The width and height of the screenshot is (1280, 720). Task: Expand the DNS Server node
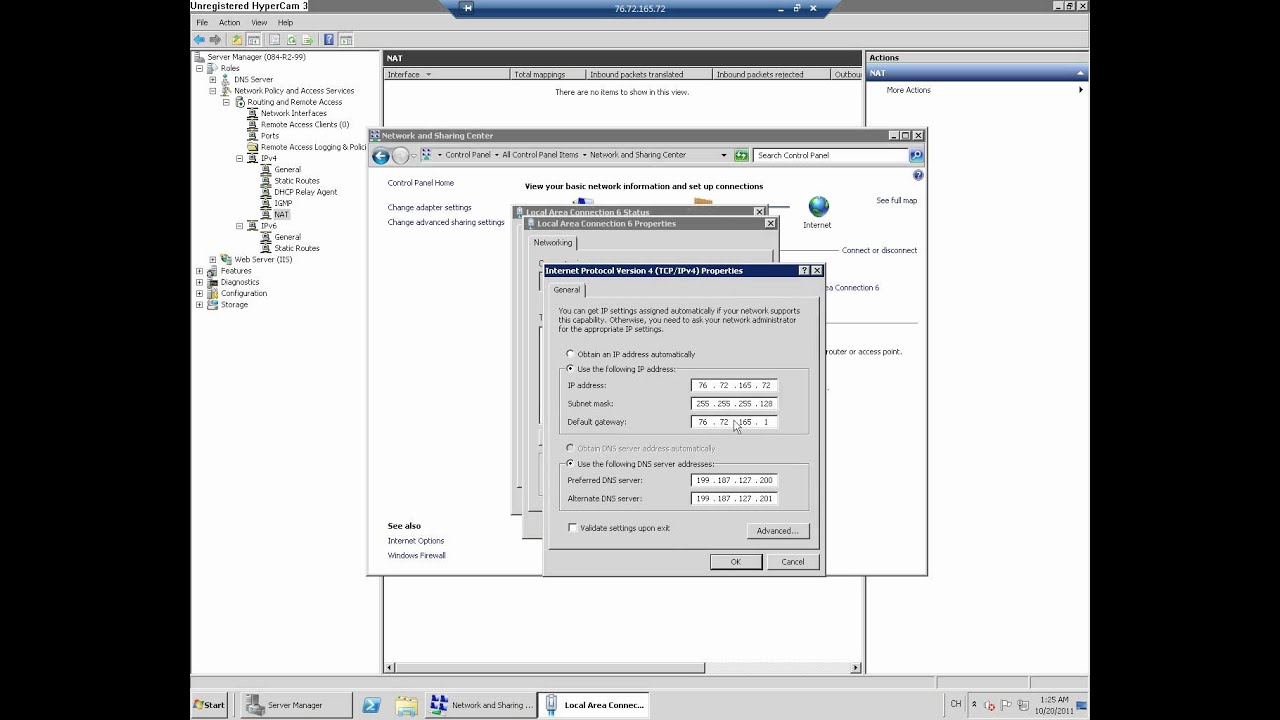[x=212, y=79]
